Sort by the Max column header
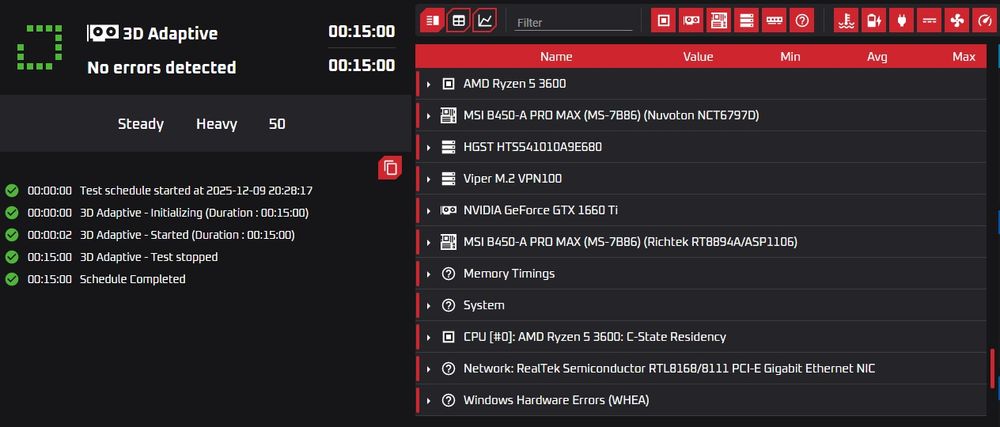 pos(964,57)
